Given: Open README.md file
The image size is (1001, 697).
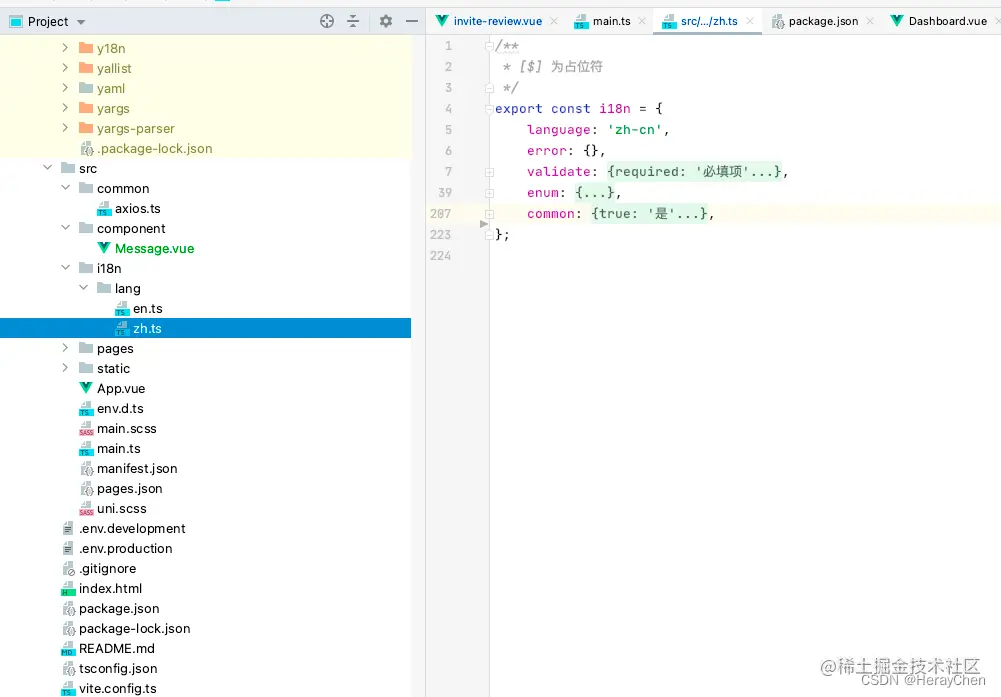Looking at the screenshot, I should 117,648.
